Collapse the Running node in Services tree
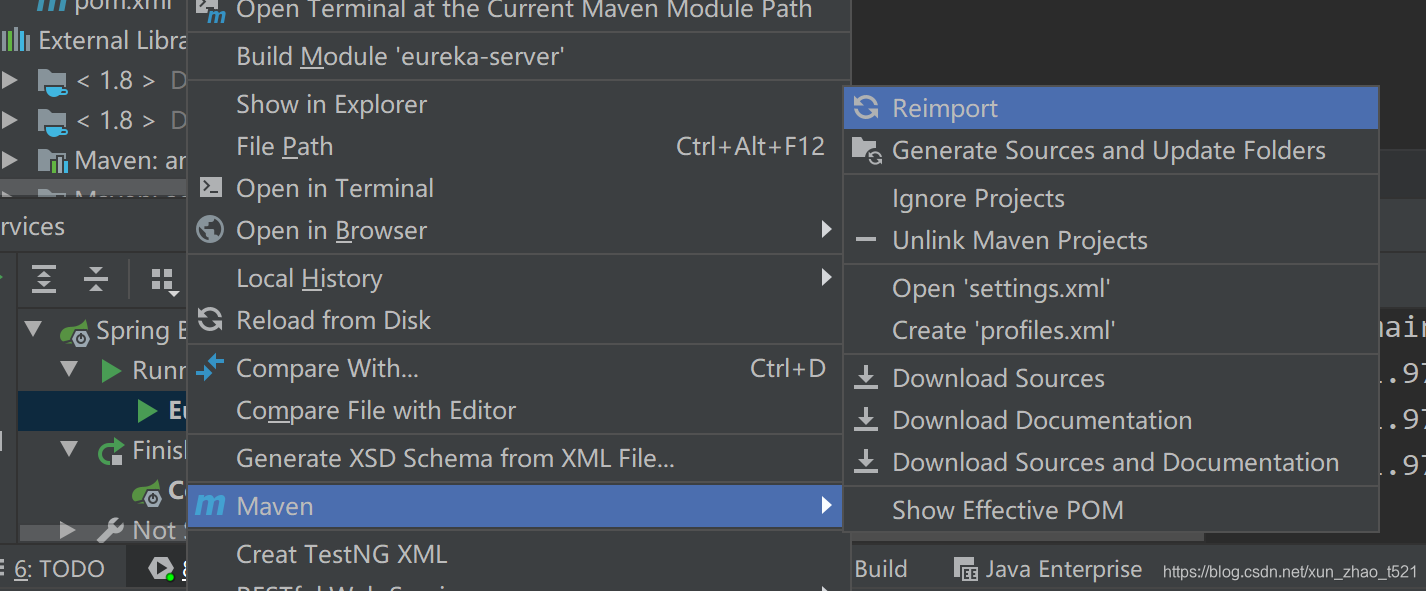The image size is (1426, 591). 69,370
